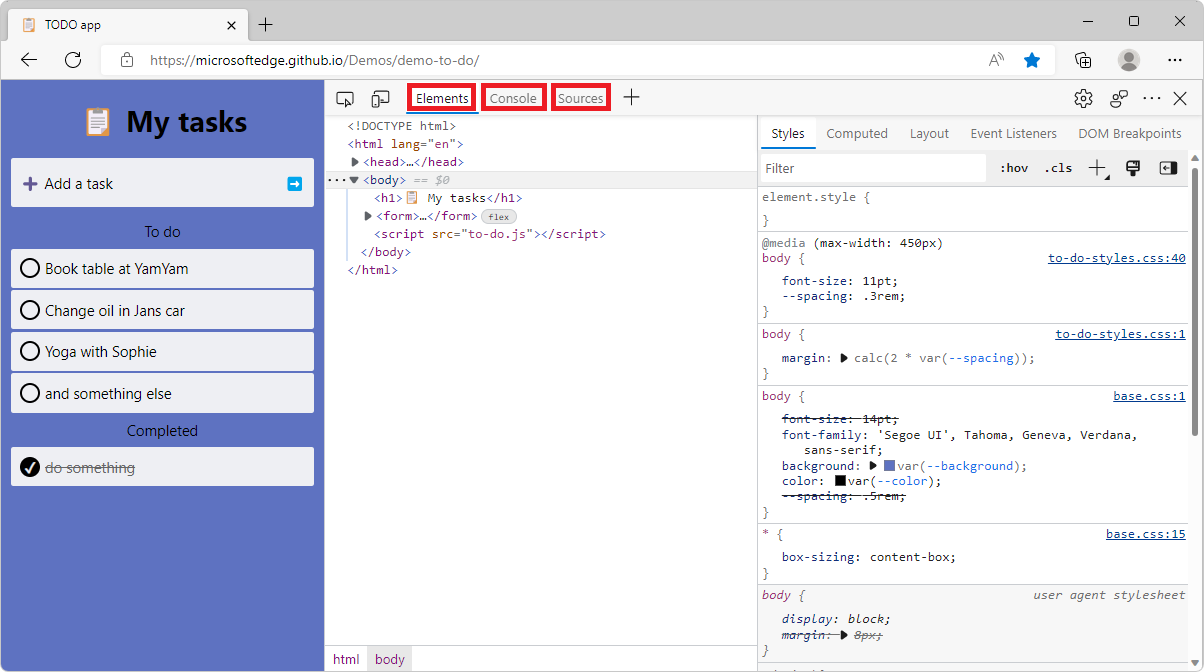Mark Yoga with Sophie as complete

[29, 351]
